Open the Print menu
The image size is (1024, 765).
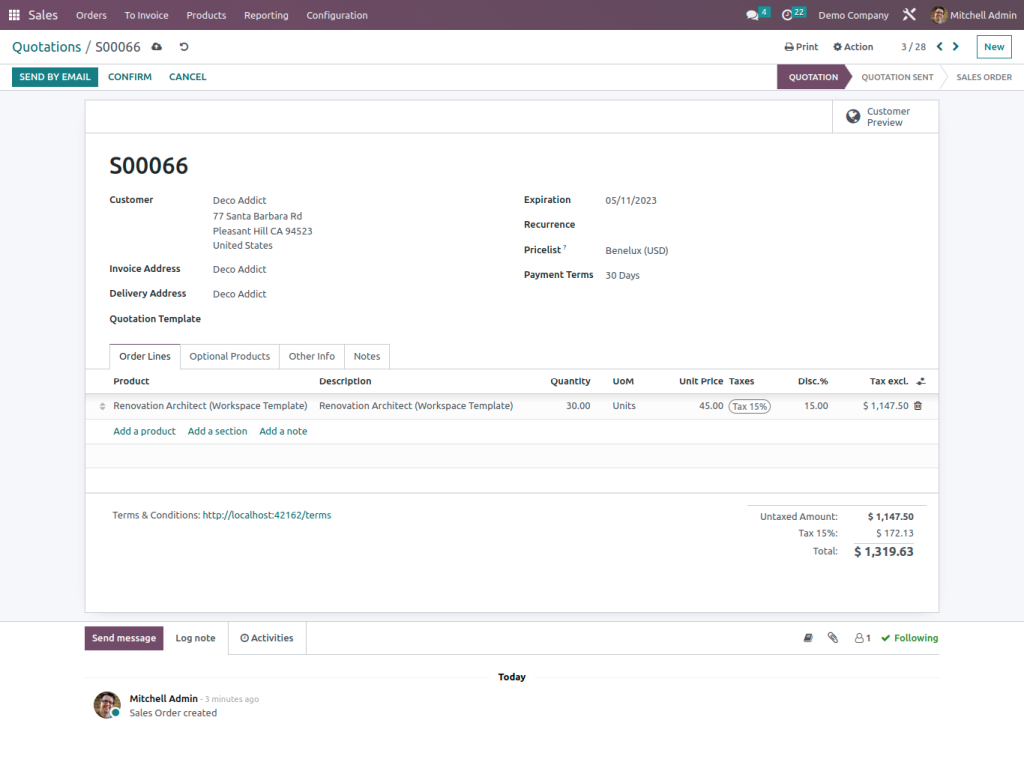coord(801,47)
